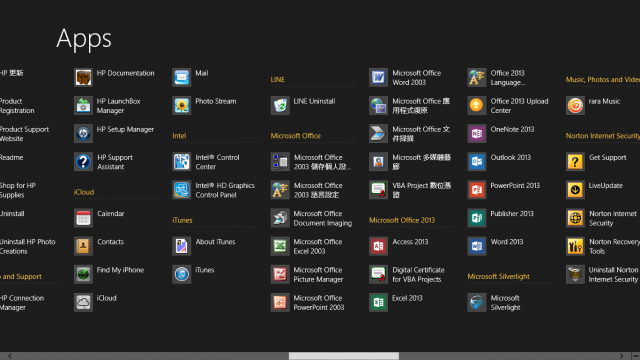Launch PowerPoint 2013 icon
640x360 pixels.
point(477,190)
